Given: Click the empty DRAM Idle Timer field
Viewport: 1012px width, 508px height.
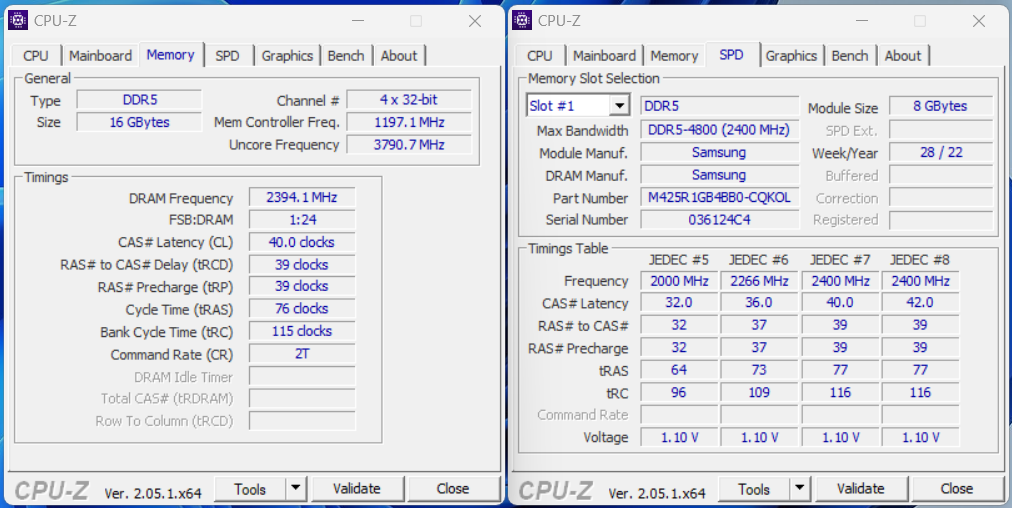Looking at the screenshot, I should click(302, 376).
